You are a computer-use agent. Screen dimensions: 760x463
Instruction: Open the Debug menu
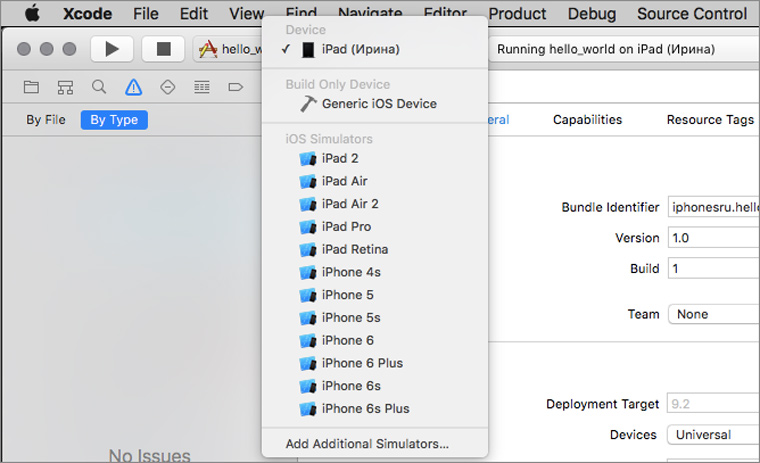click(x=592, y=14)
